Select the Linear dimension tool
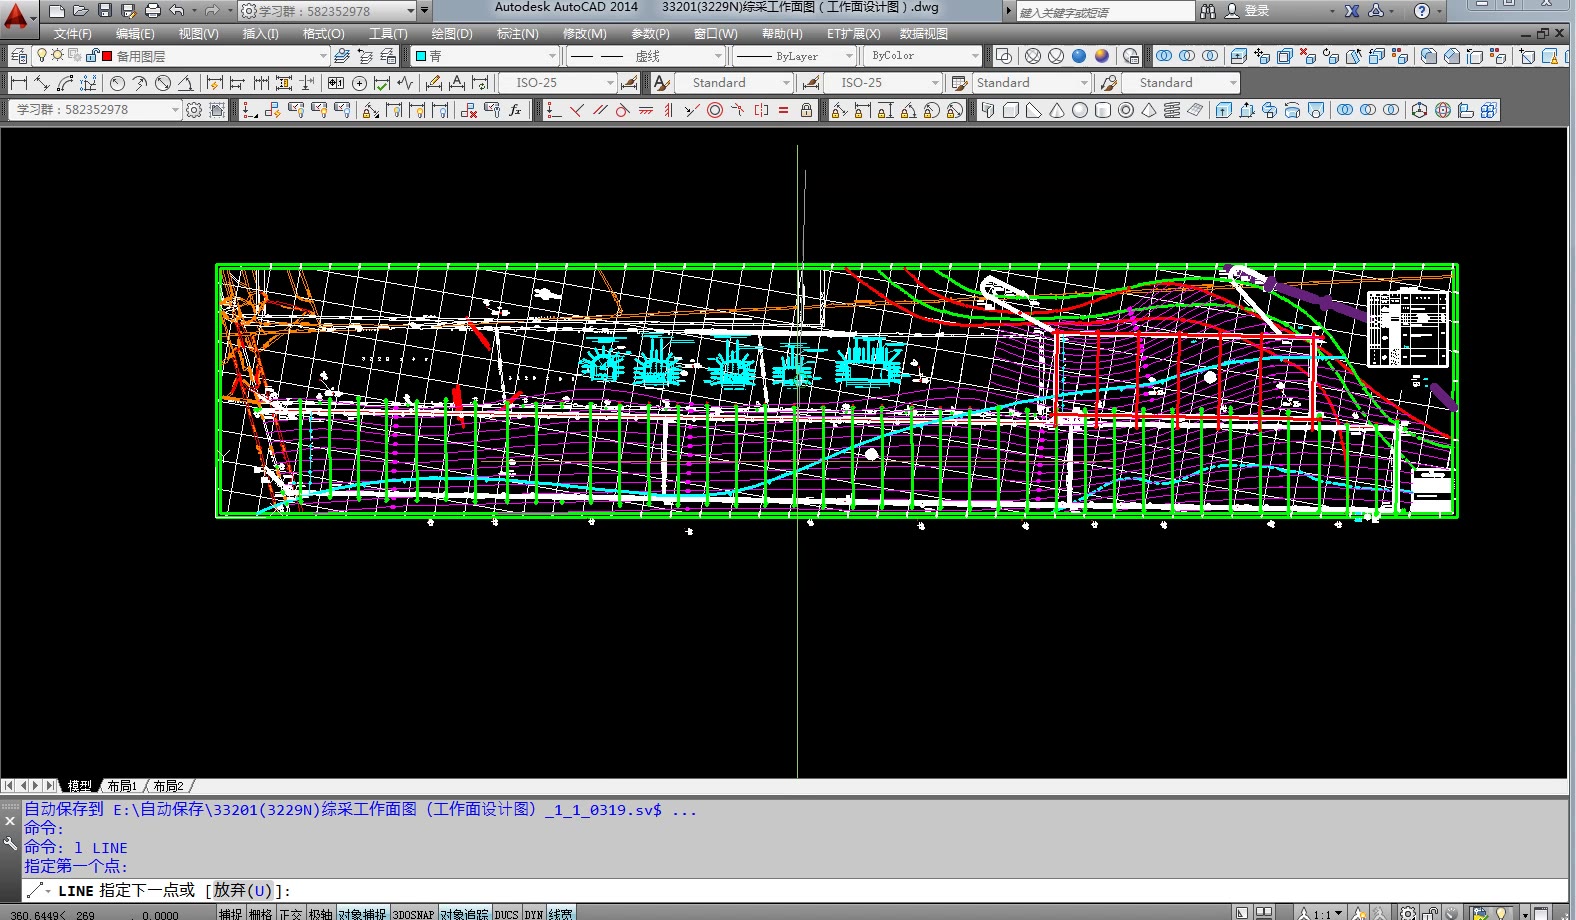The image size is (1576, 920). 18,83
